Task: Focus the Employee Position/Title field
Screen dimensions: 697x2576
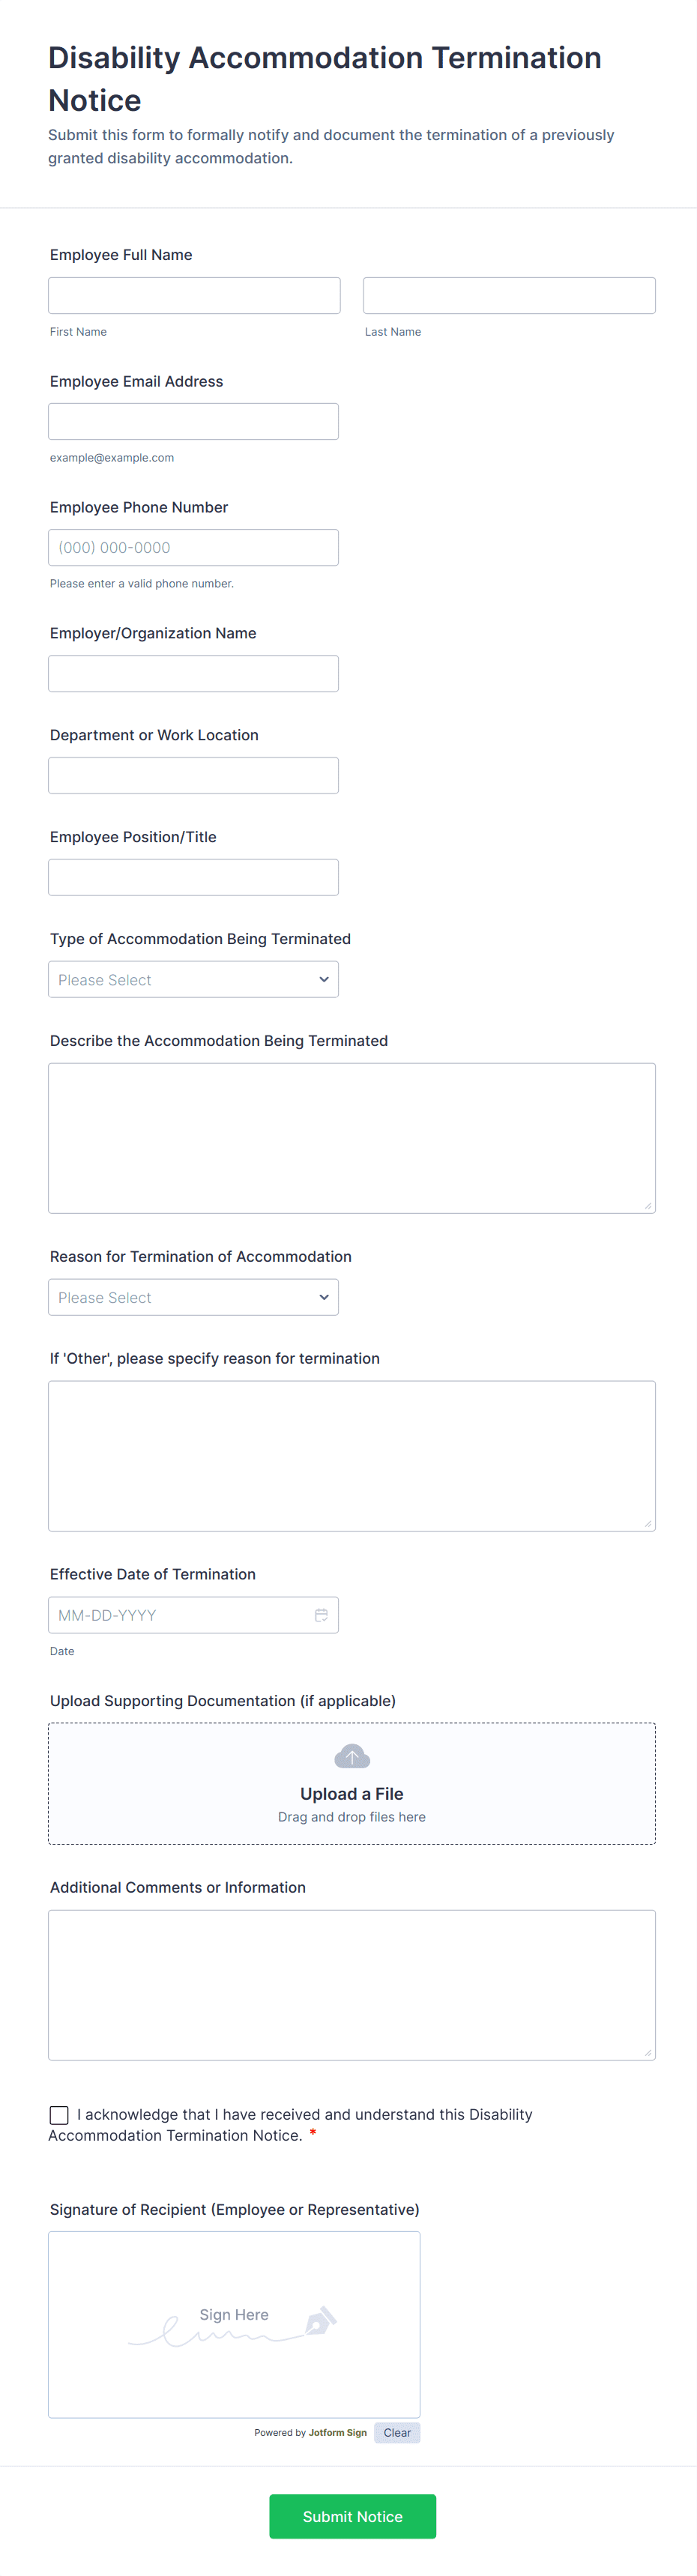Action: [193, 878]
